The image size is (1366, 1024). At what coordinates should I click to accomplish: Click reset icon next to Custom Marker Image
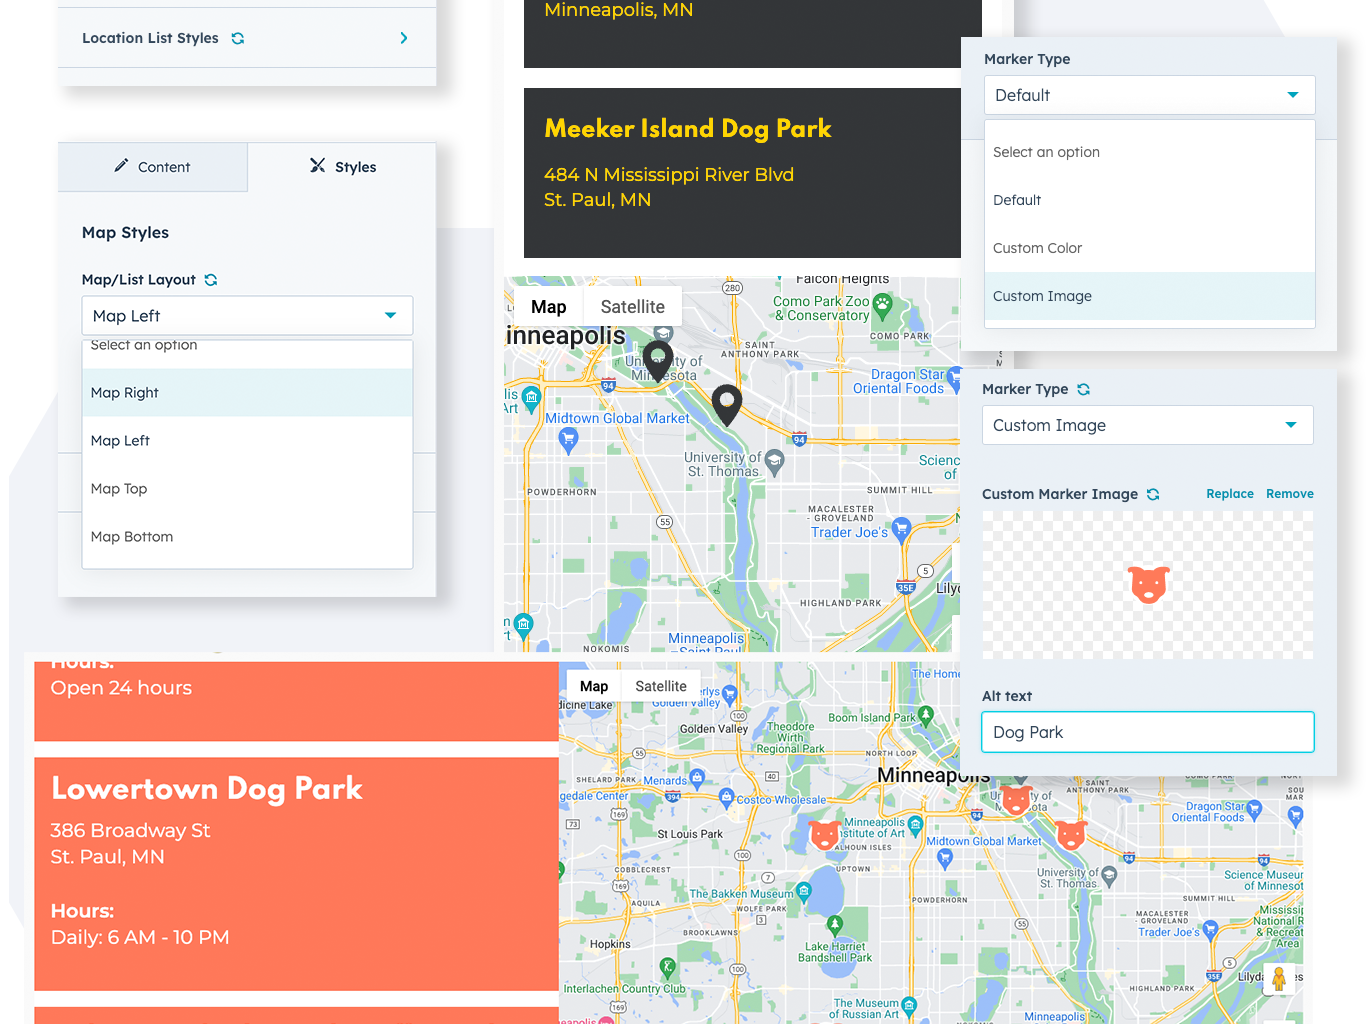click(1153, 494)
